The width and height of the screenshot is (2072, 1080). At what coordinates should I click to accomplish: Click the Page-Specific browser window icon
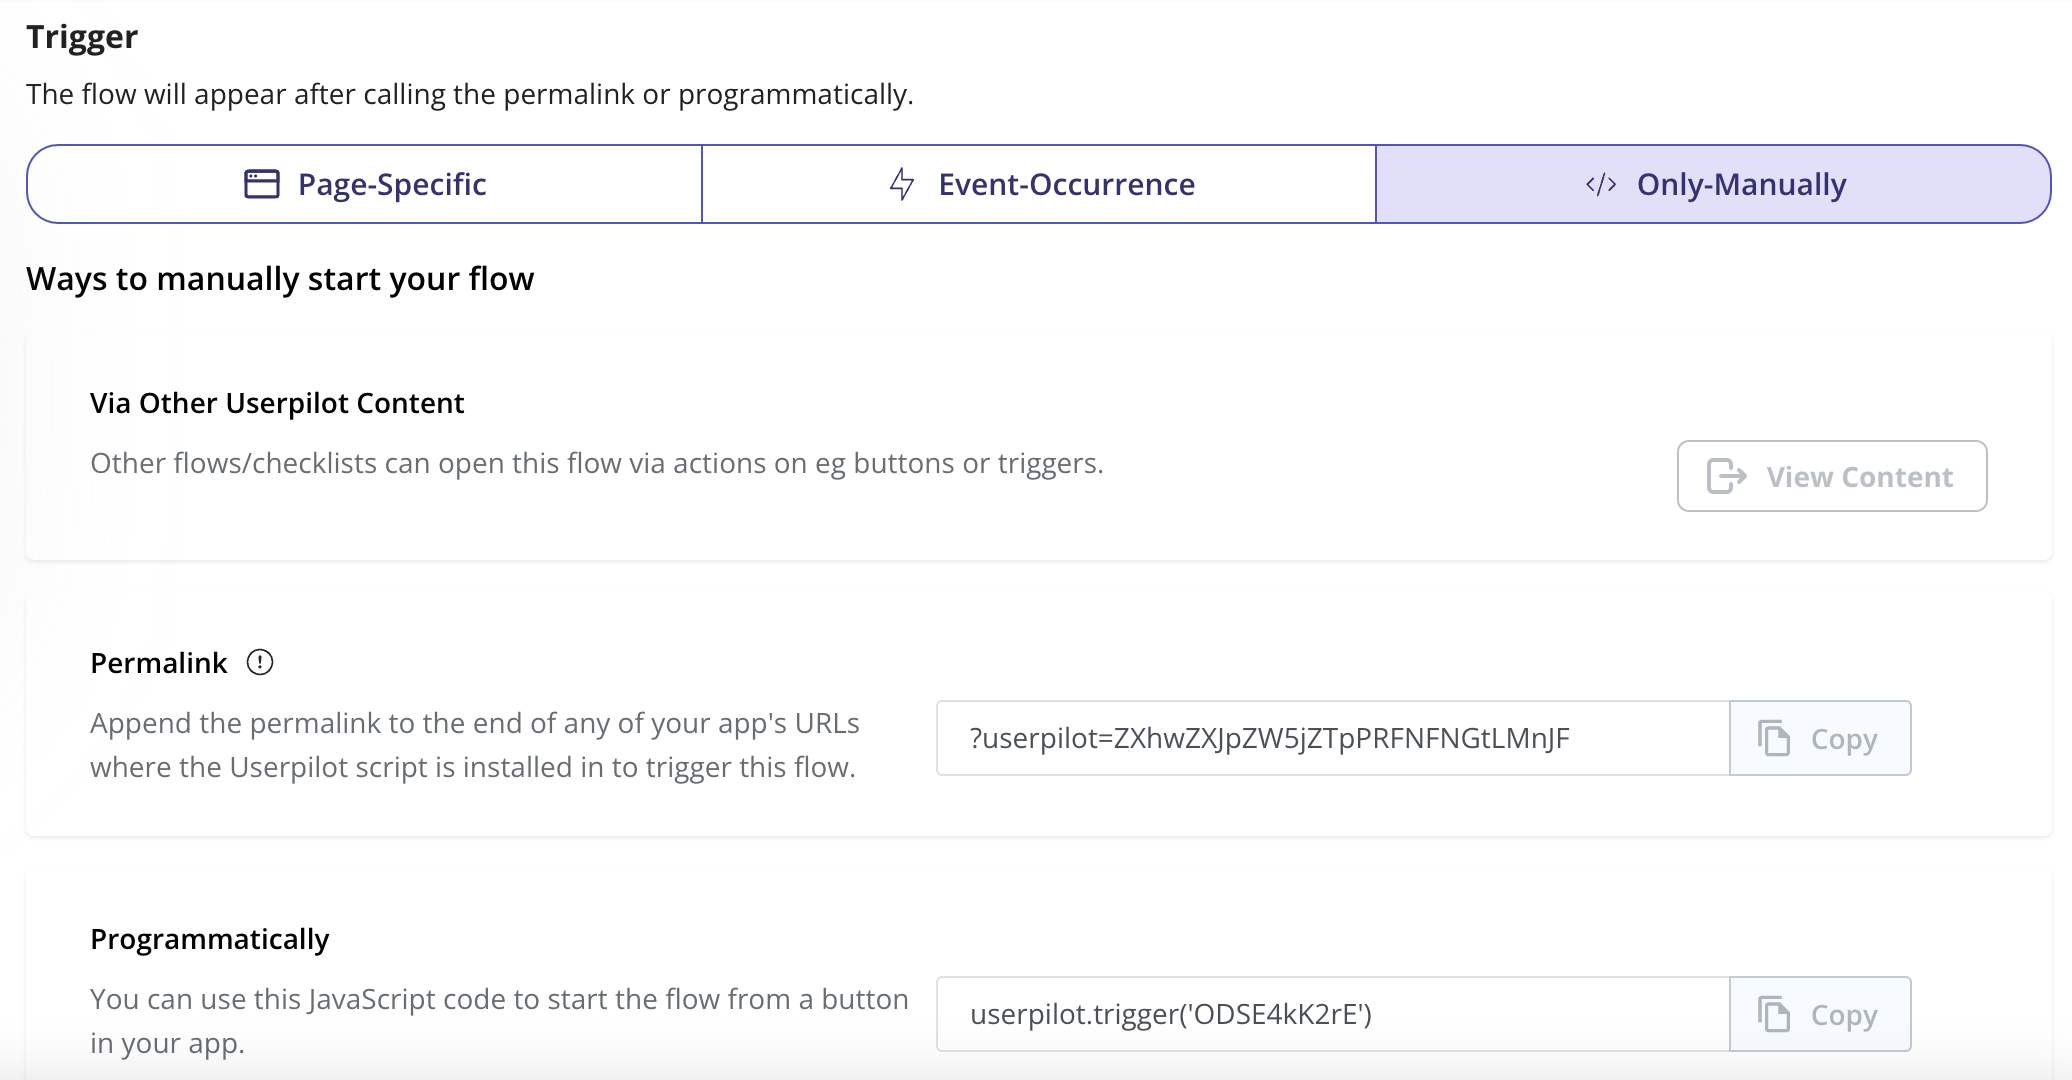pyautogui.click(x=262, y=184)
